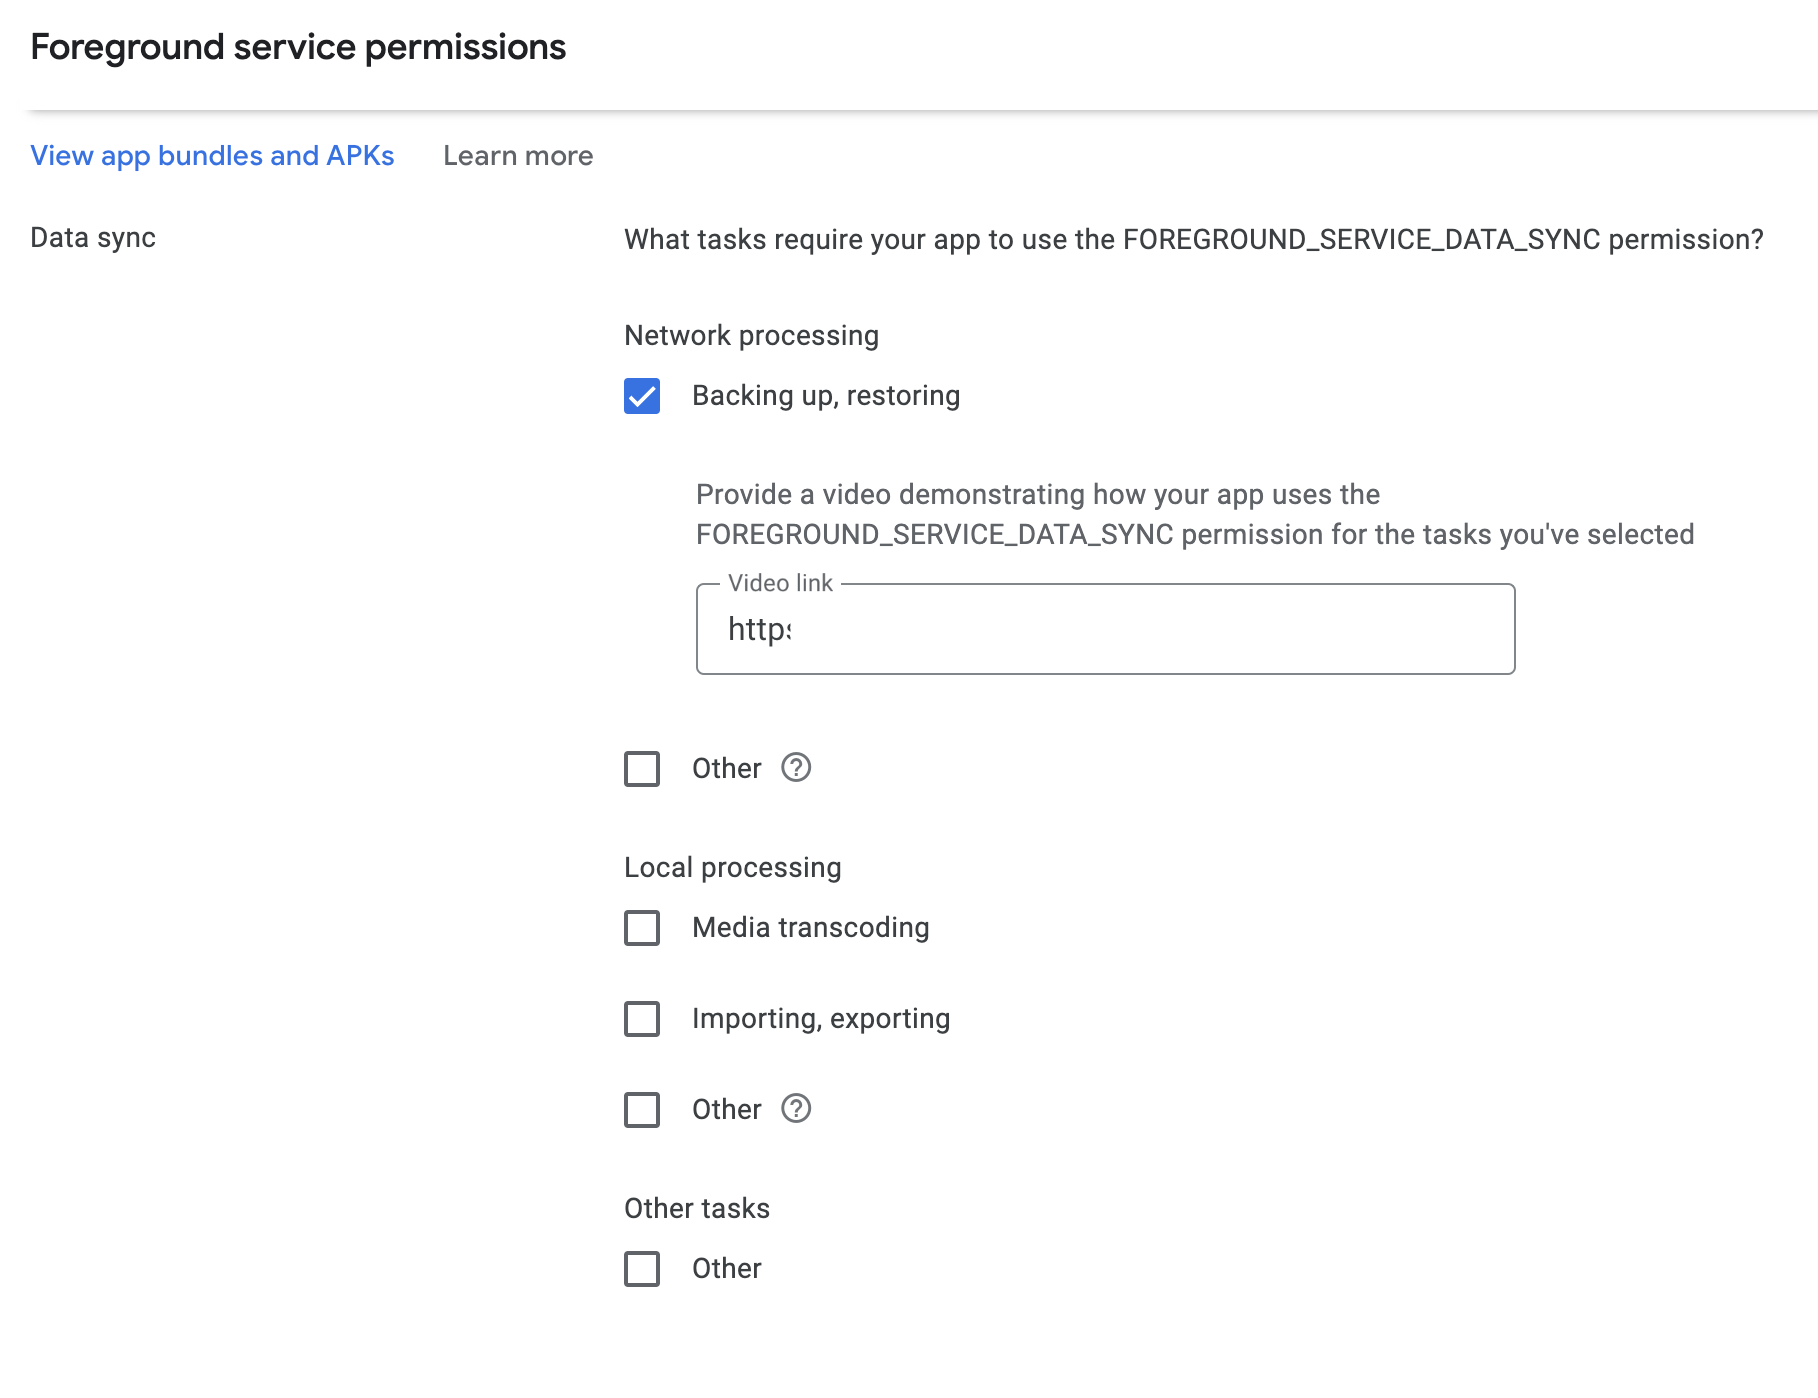Click the FOREGROUND_SERVICE_DATA_SYNC question text
Viewport: 1818px width, 1398px height.
pyautogui.click(x=1193, y=240)
